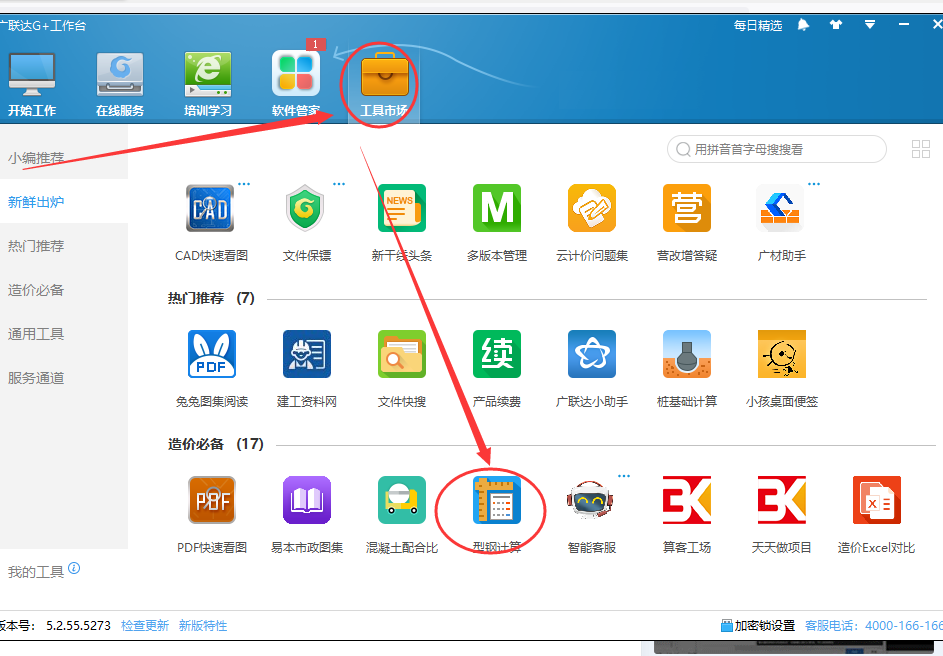Open 营改增答疑 tool
The height and width of the screenshot is (656, 943).
tap(687, 208)
